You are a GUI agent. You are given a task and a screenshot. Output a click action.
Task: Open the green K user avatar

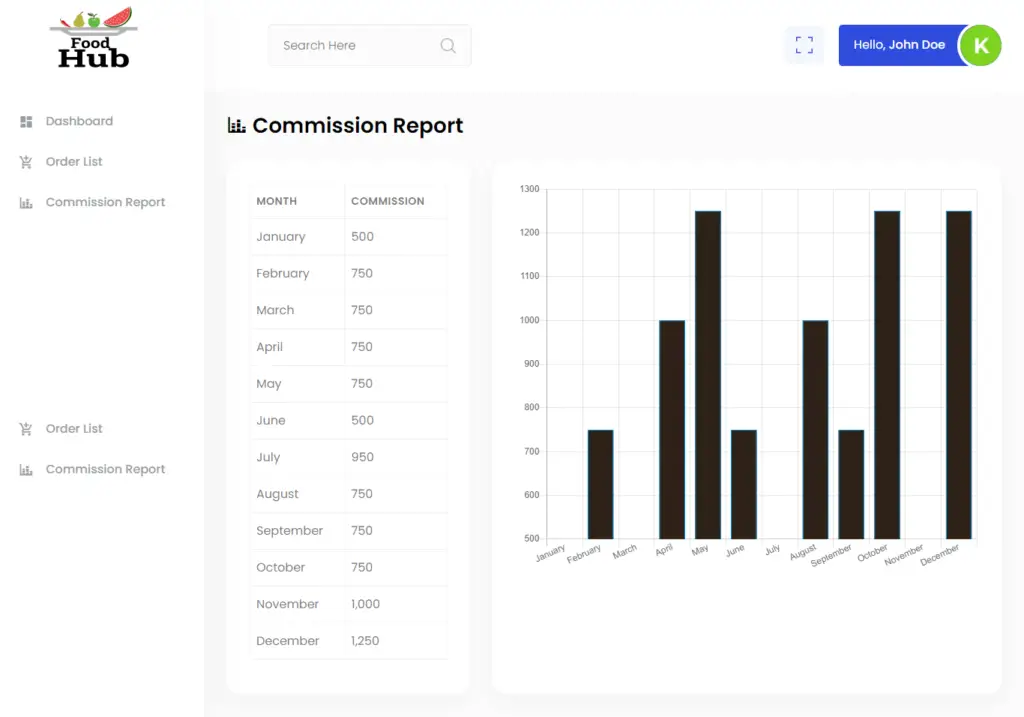click(980, 45)
